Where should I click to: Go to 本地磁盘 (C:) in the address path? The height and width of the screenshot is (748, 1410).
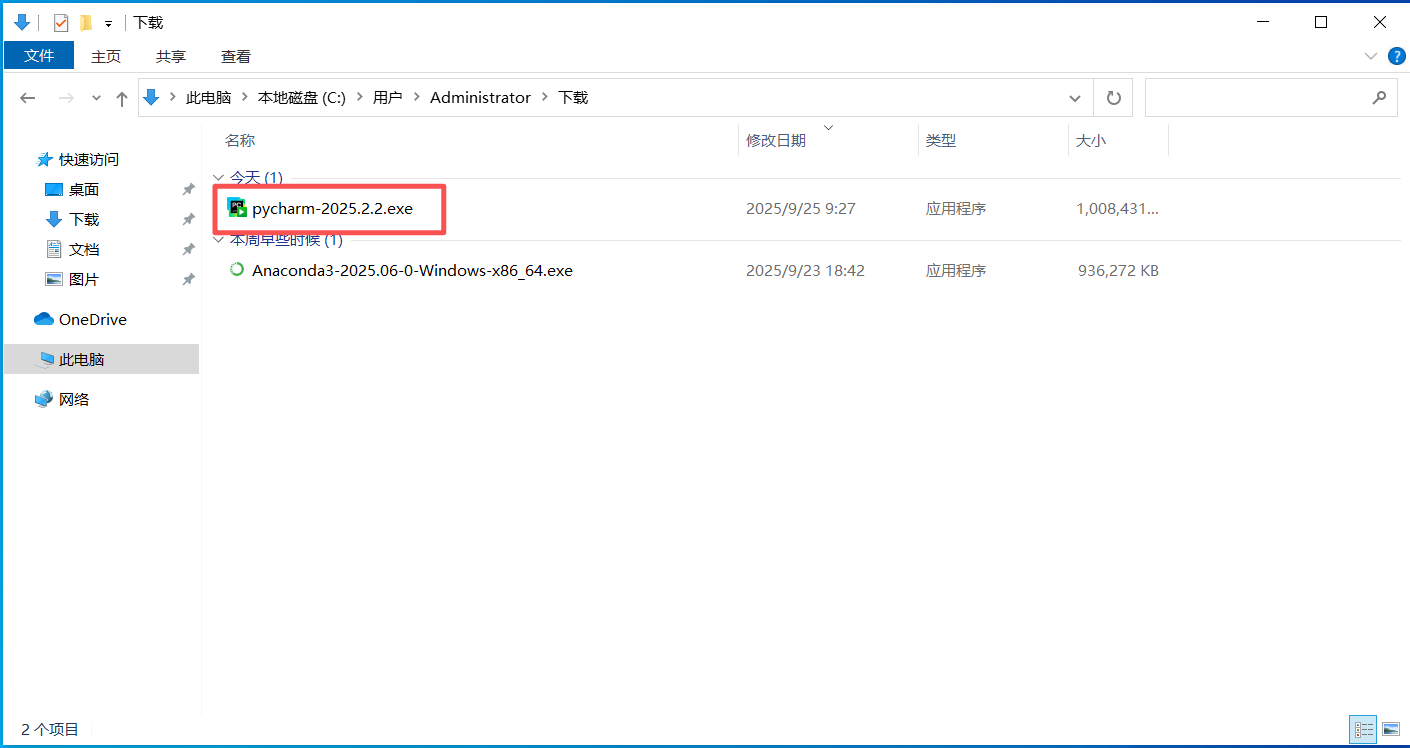tap(302, 98)
